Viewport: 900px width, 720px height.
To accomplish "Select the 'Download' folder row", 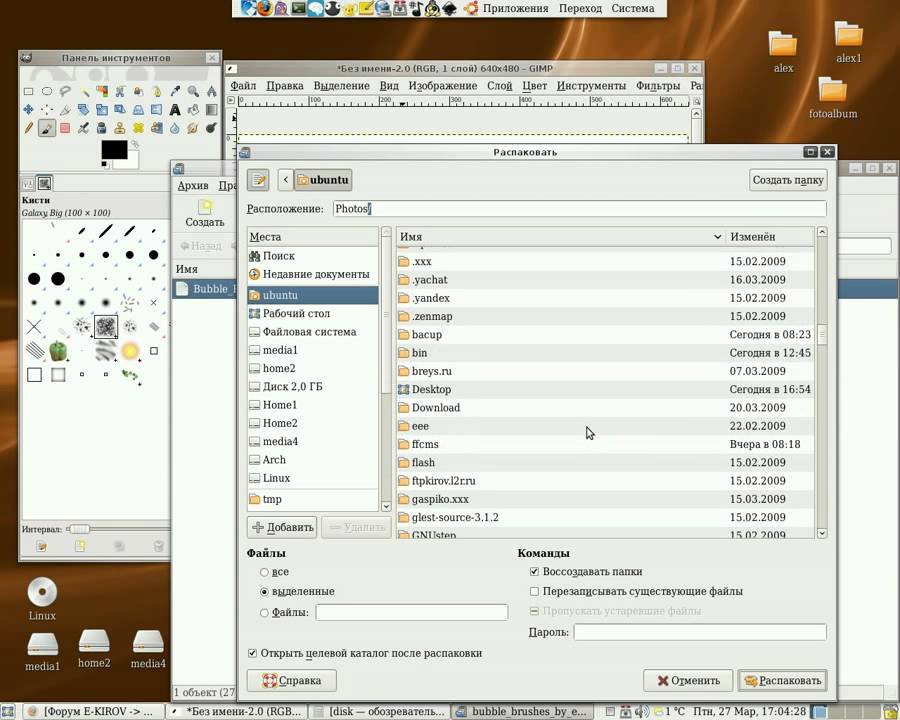I will (x=605, y=408).
